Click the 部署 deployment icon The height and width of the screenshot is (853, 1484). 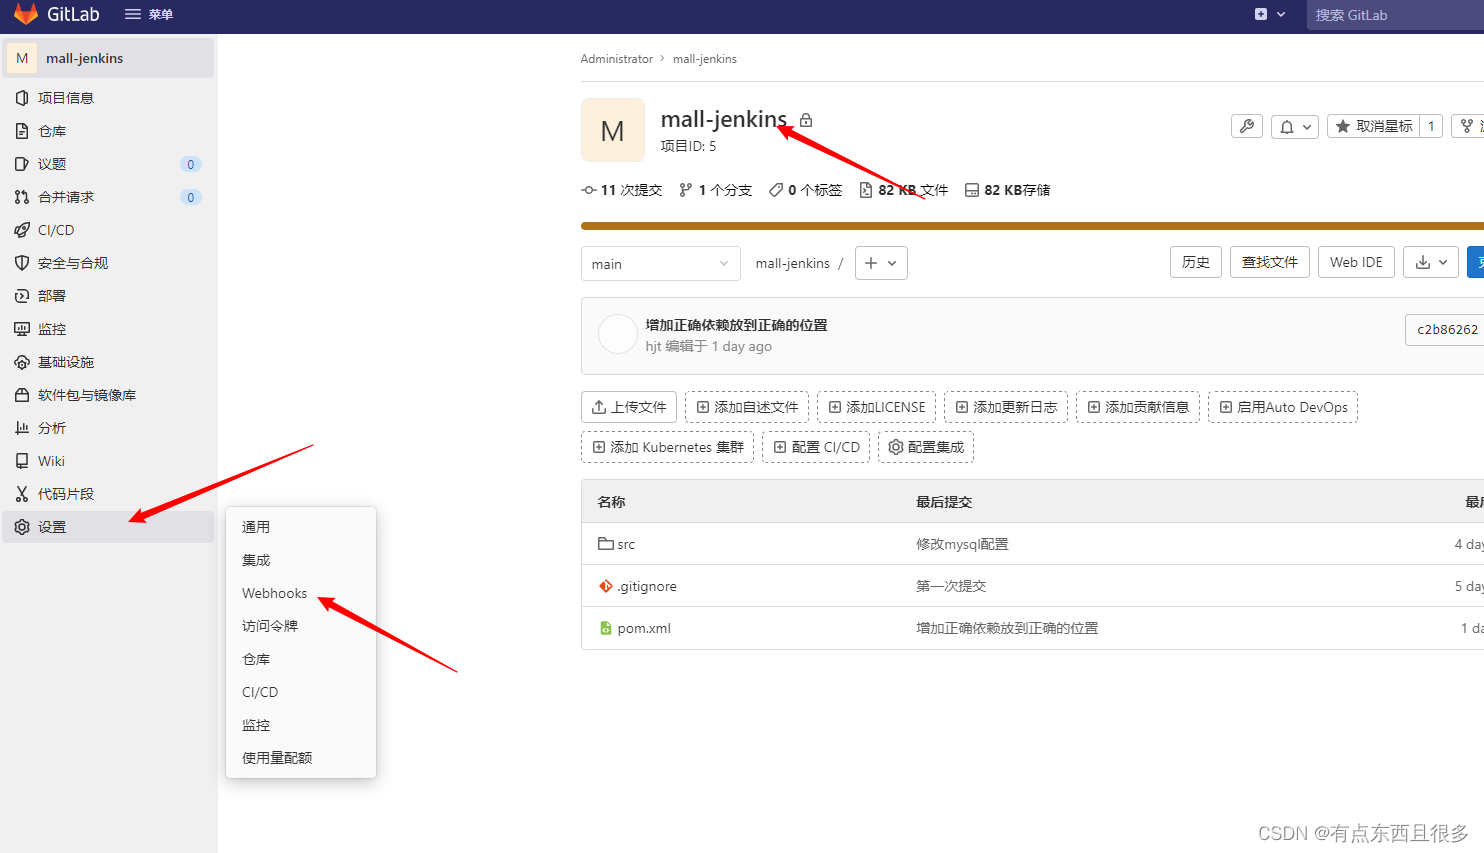(22, 296)
